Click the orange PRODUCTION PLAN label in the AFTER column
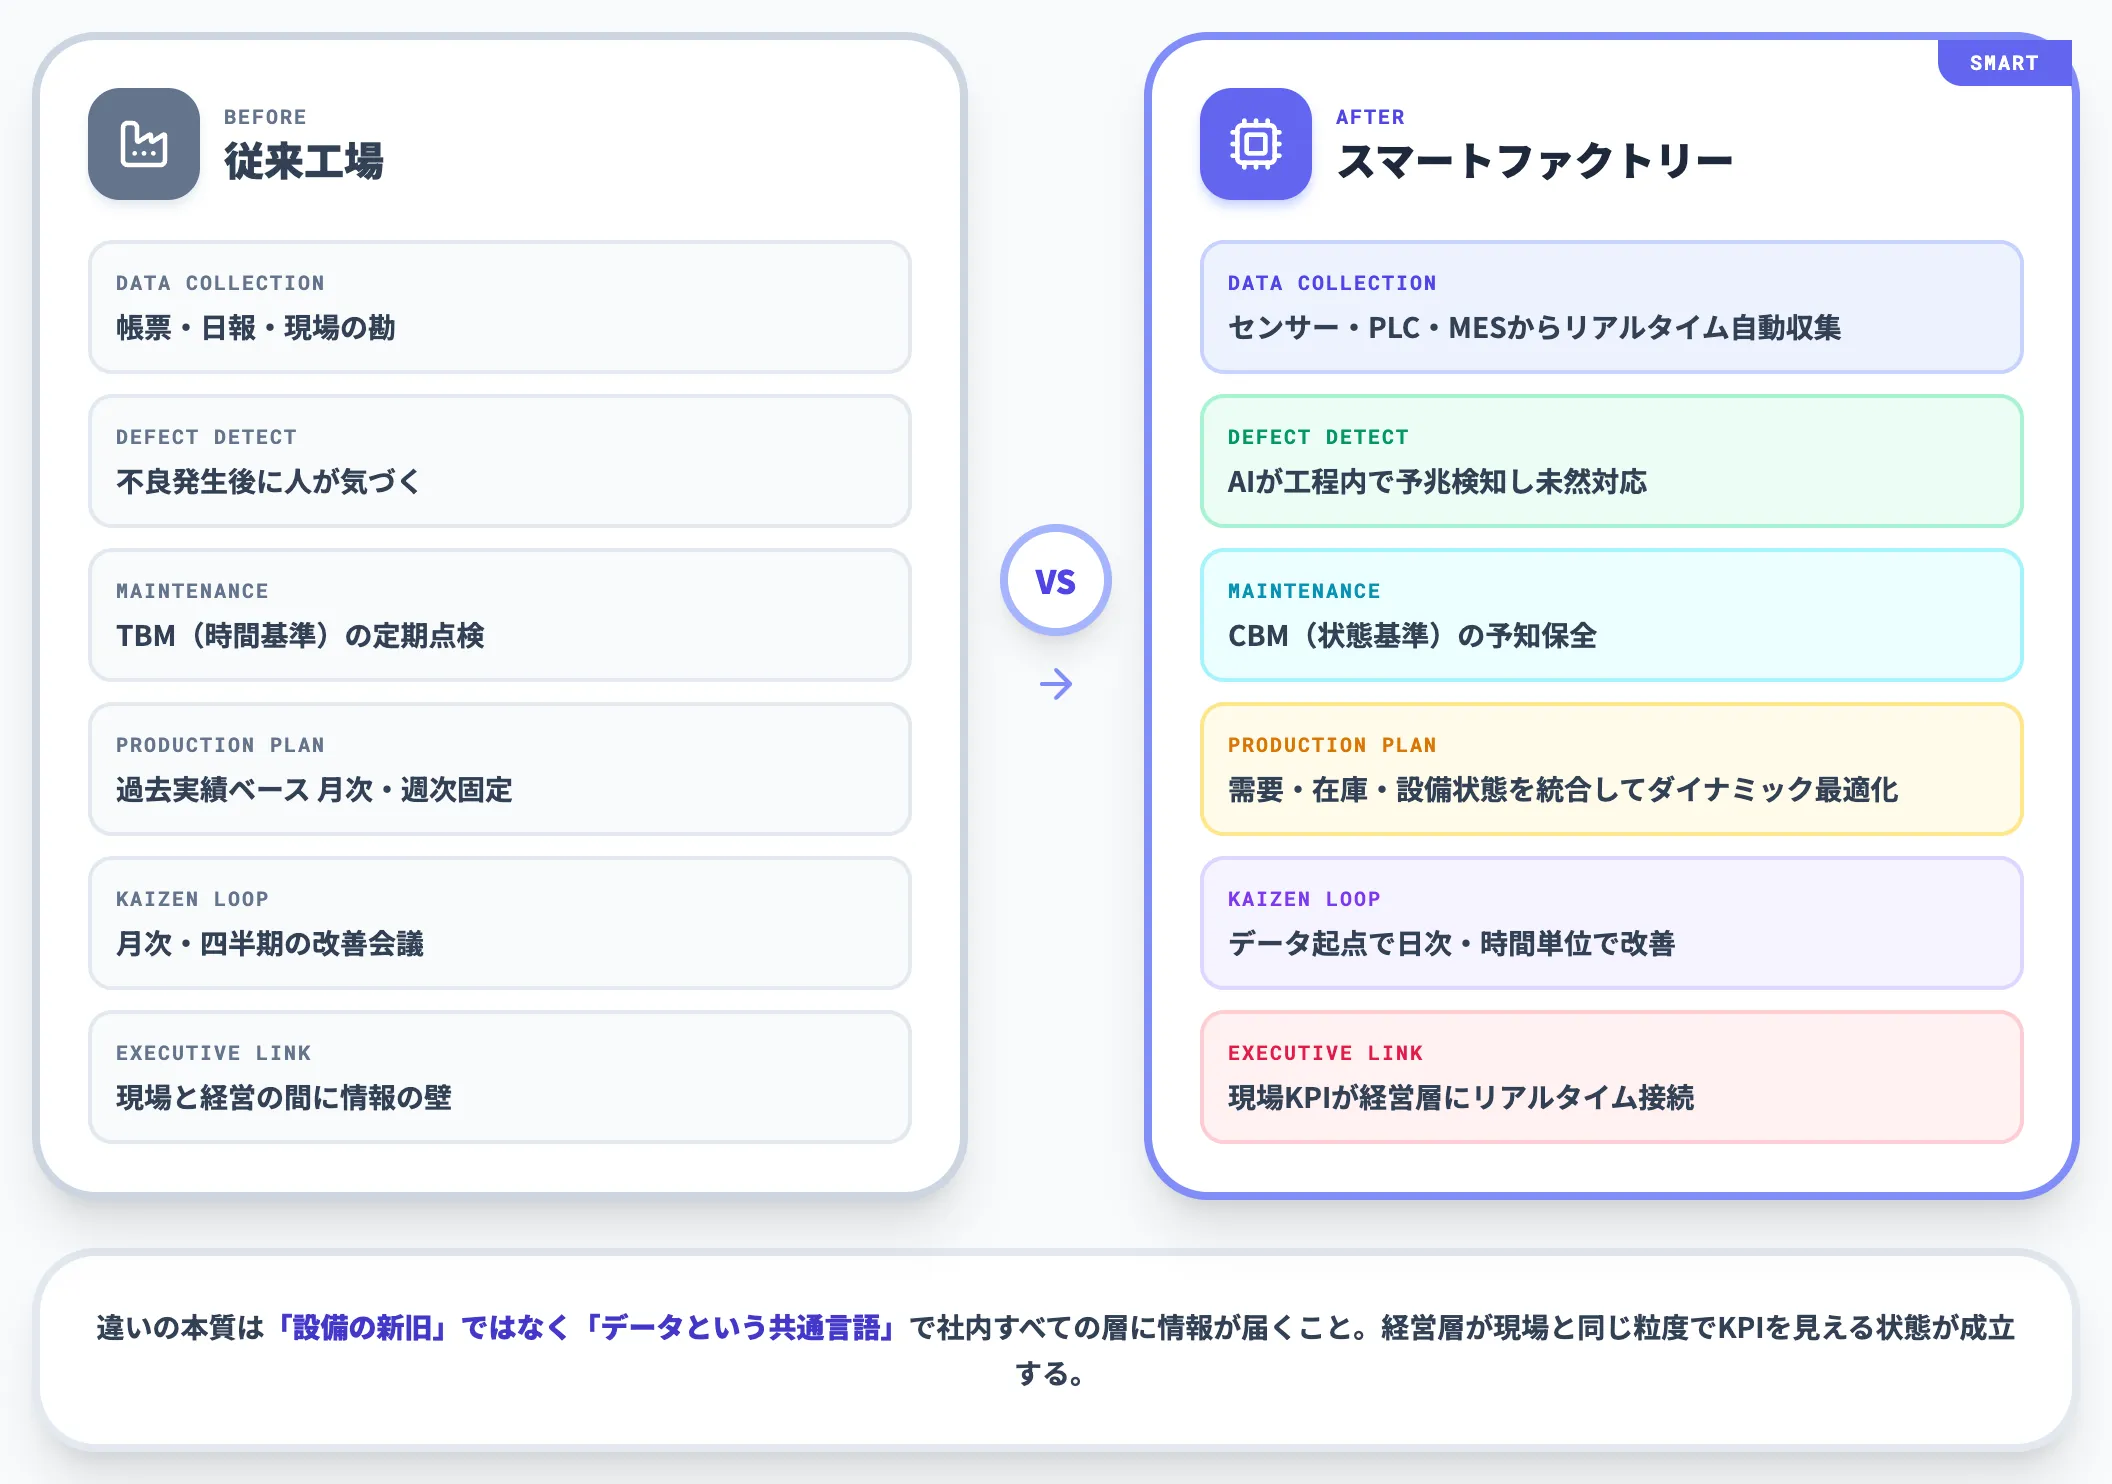Image resolution: width=2112 pixels, height=1484 pixels. [1332, 745]
